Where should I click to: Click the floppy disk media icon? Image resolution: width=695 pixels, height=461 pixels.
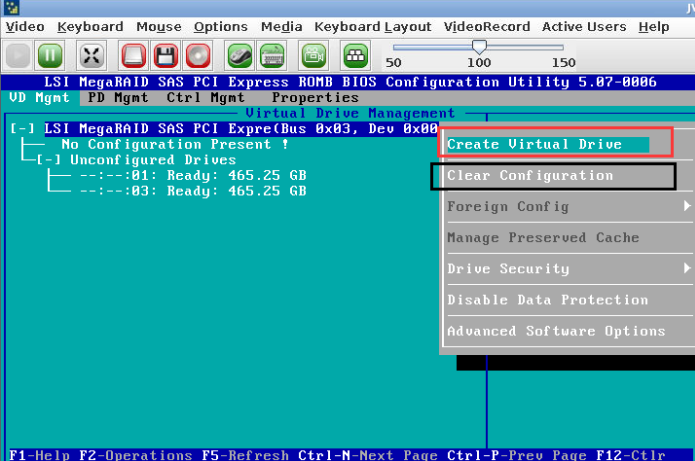tap(166, 55)
